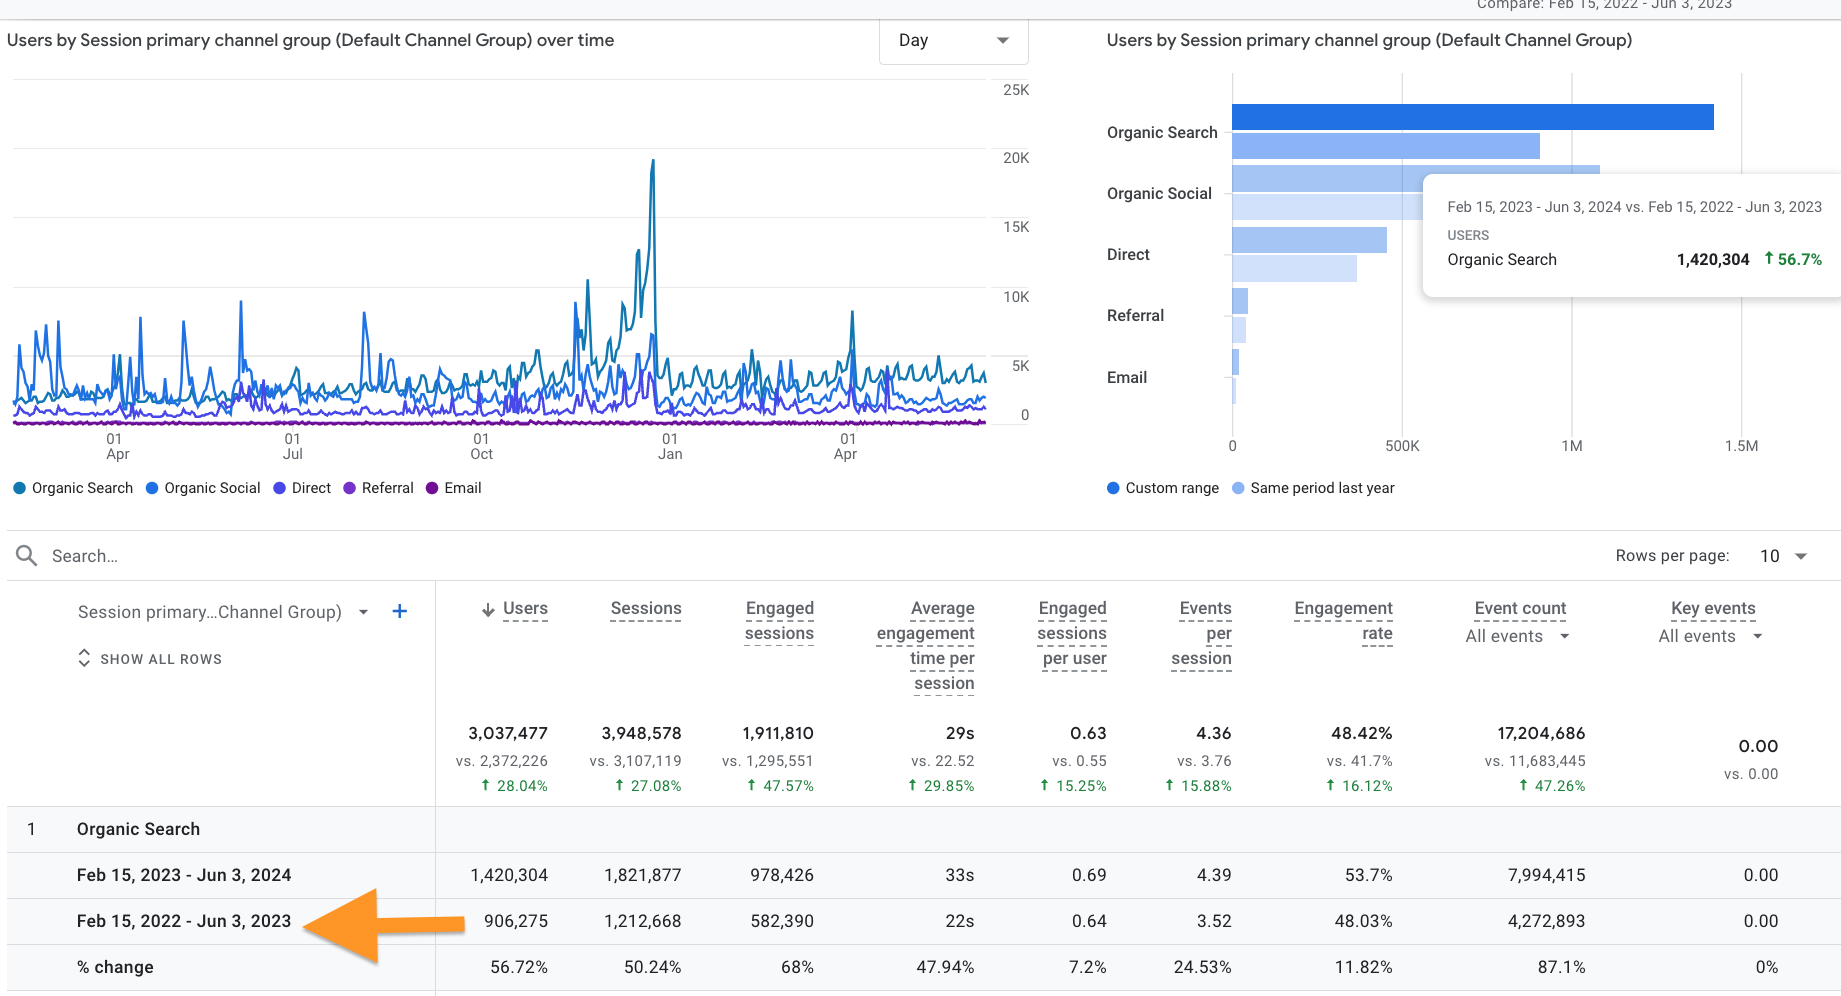
Task: Toggle Custom range legend in bar chart
Action: tap(1163, 488)
